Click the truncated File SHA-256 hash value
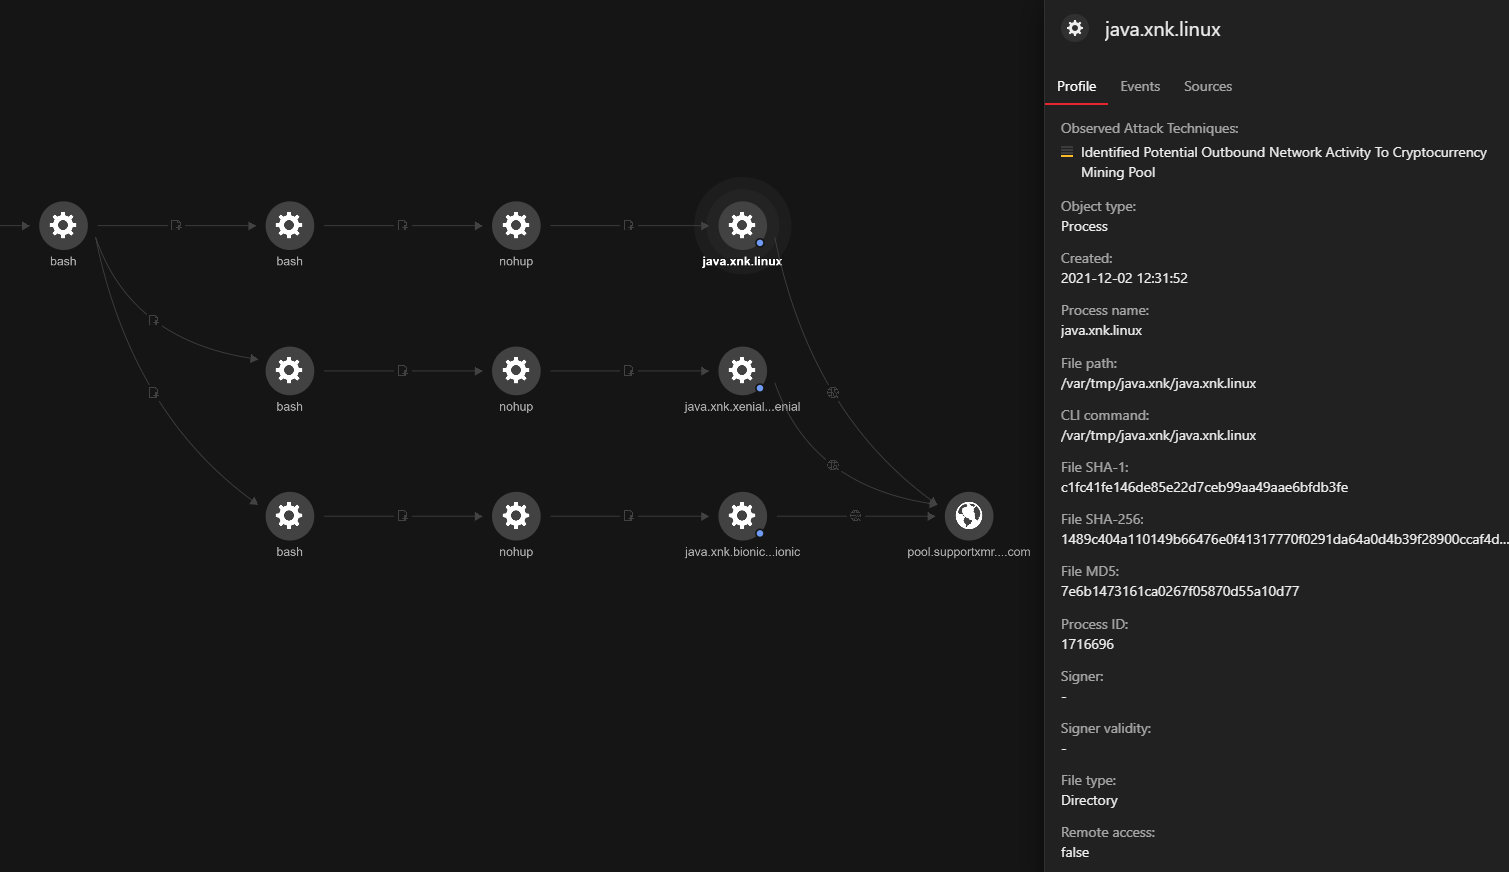Image resolution: width=1509 pixels, height=872 pixels. tap(1284, 539)
